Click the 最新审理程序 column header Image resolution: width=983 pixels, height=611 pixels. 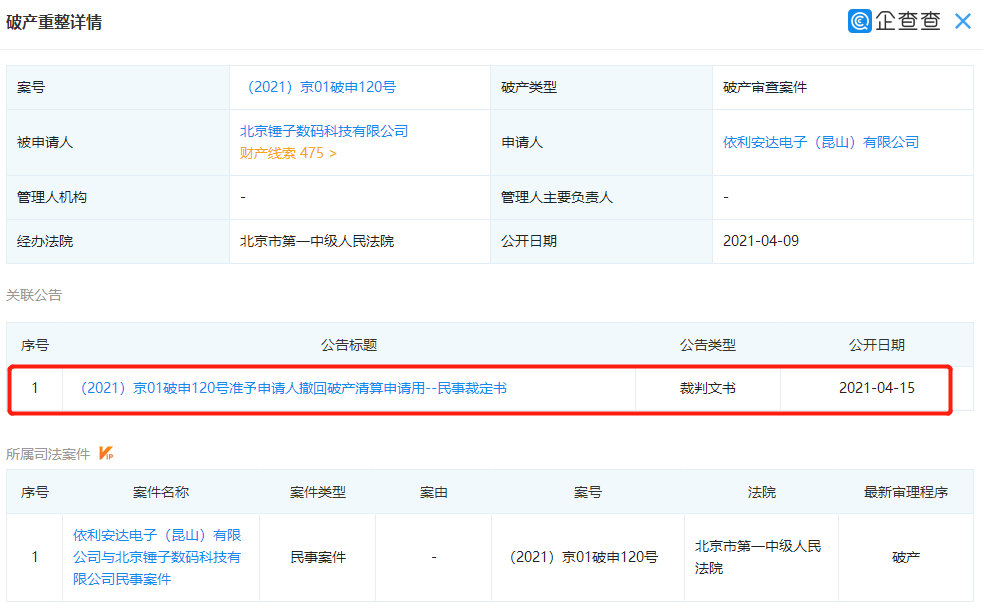(x=905, y=493)
